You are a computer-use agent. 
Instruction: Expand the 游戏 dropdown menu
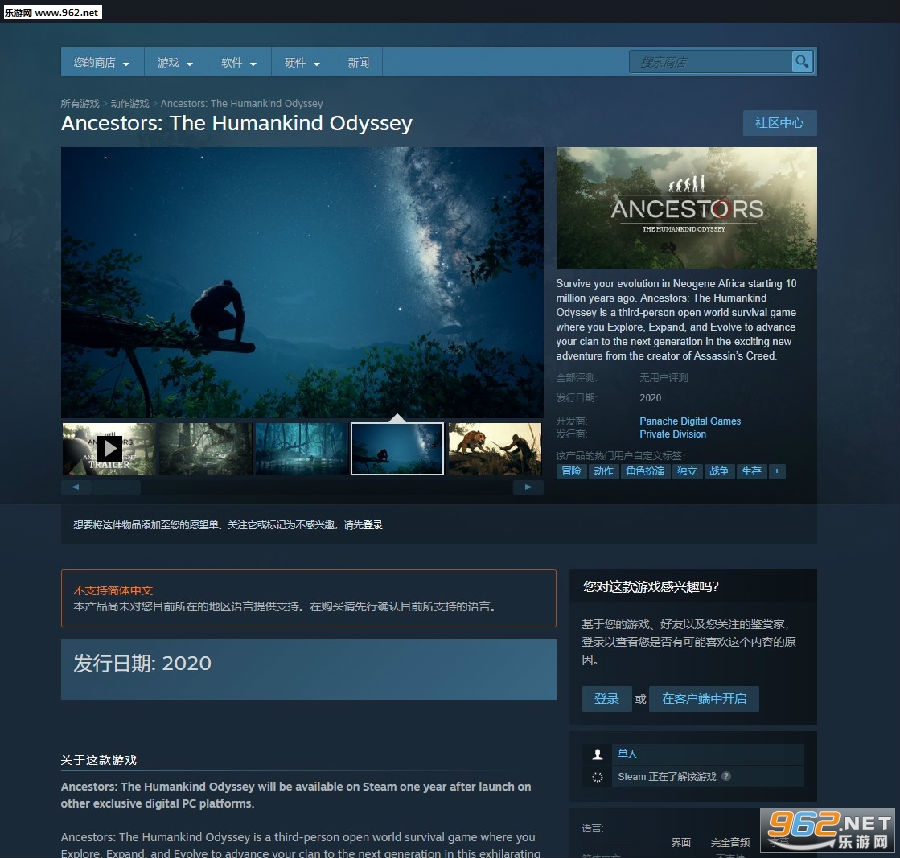(175, 63)
